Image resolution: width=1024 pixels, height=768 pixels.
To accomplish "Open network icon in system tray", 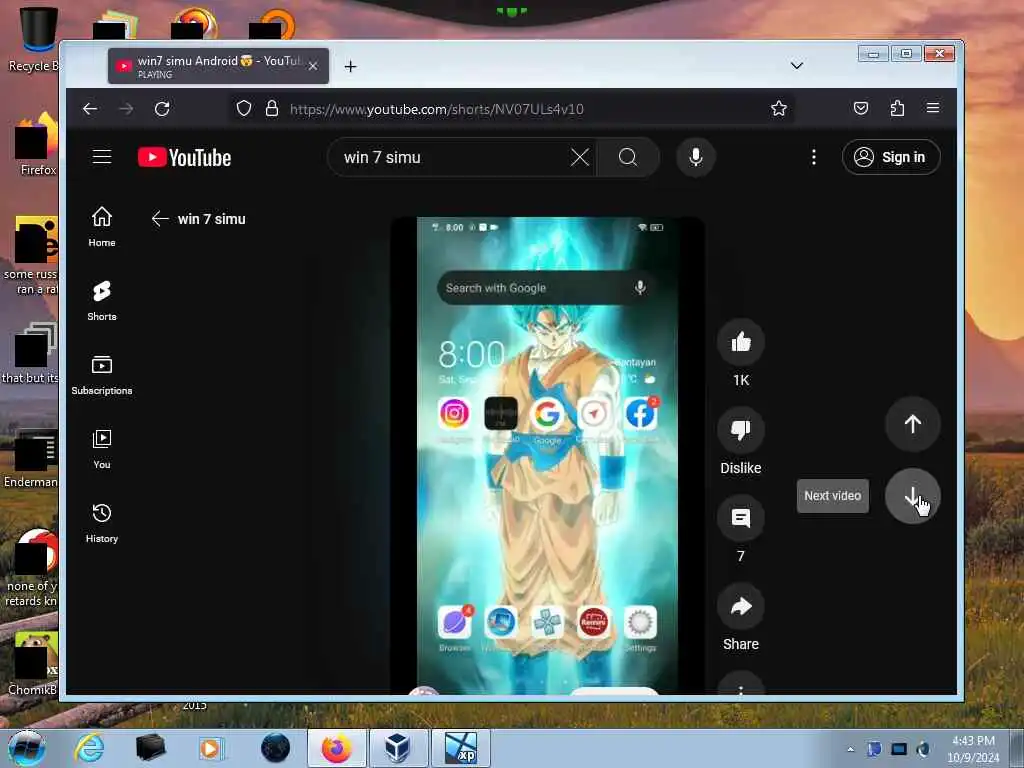I will click(x=899, y=749).
